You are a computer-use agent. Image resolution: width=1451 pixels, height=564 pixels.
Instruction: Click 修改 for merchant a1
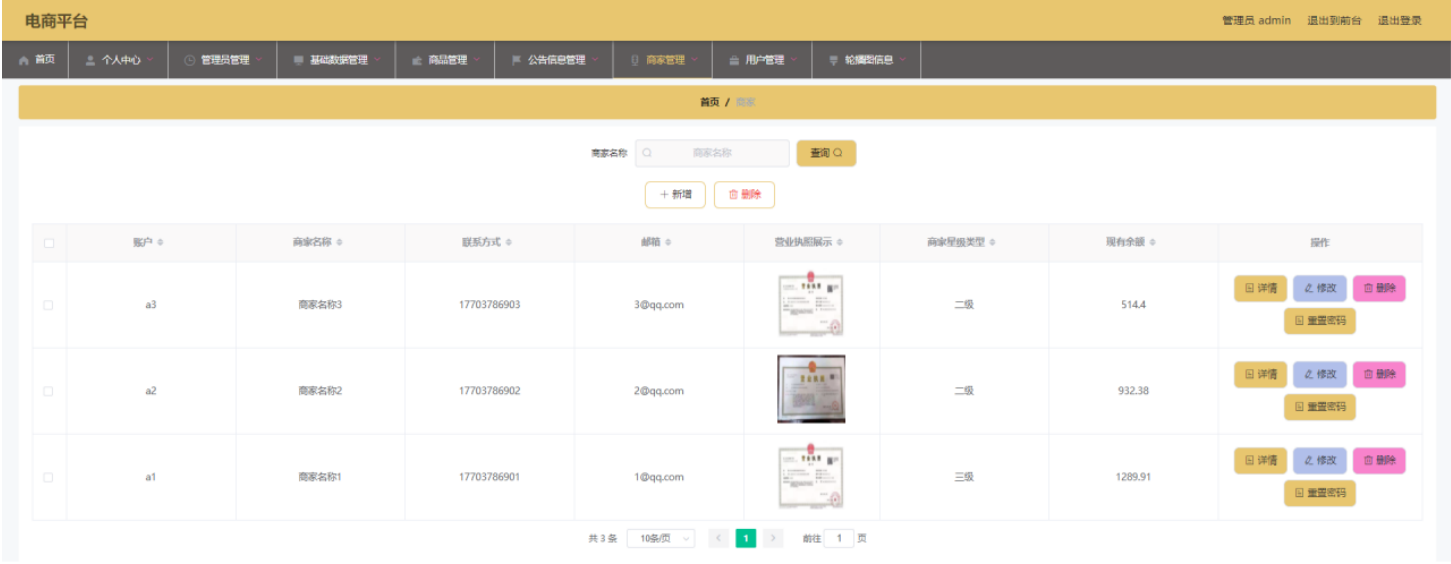(1320, 460)
